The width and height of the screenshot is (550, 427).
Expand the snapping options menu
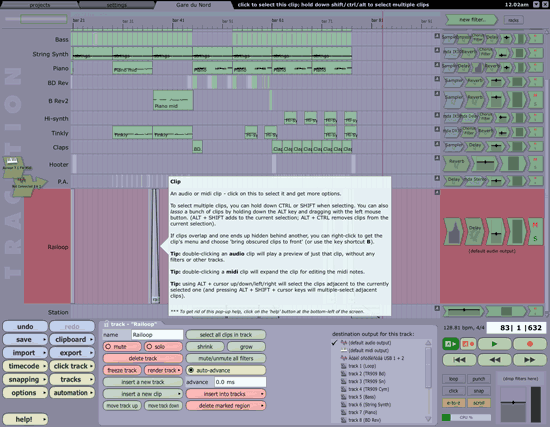(x=25, y=380)
